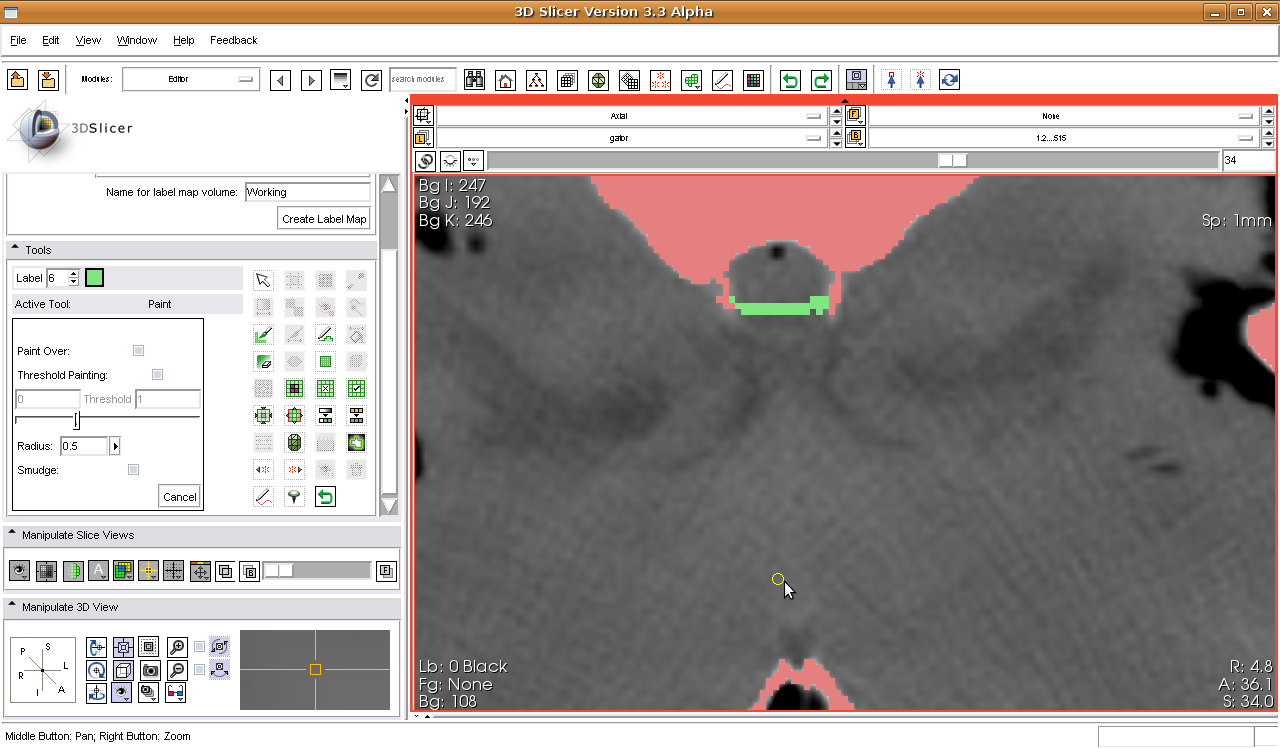Viewport: 1280px width, 748px height.
Task: Click the green label color swatch
Action: coord(95,277)
